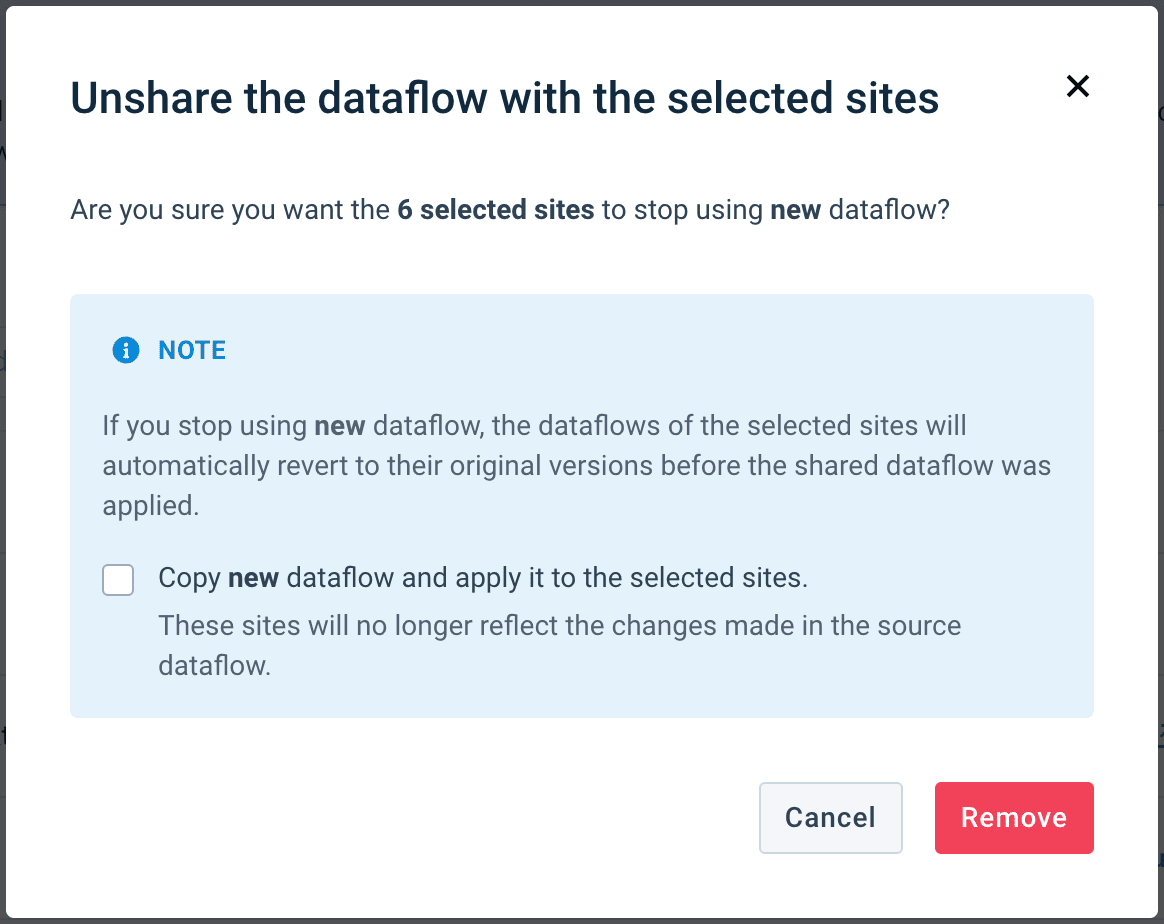Click bold "new" in the note paragraph

tap(340, 426)
